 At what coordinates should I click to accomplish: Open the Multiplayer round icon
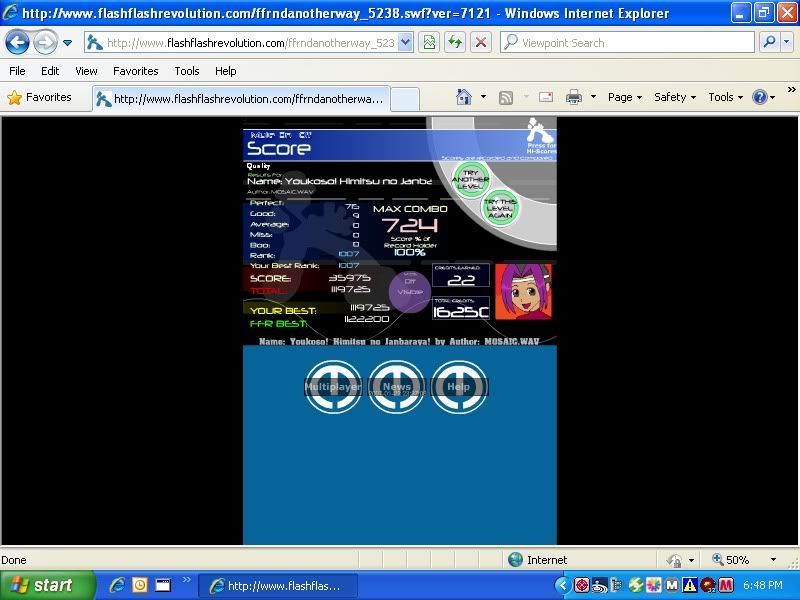coord(333,387)
